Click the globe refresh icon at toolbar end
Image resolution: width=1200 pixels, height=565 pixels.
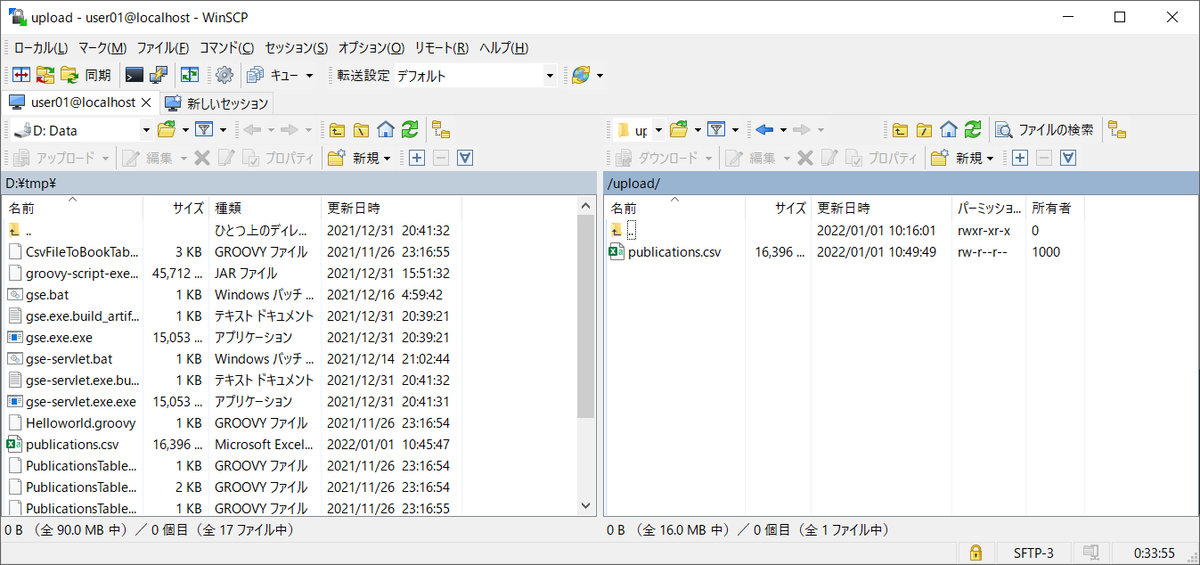[x=581, y=75]
